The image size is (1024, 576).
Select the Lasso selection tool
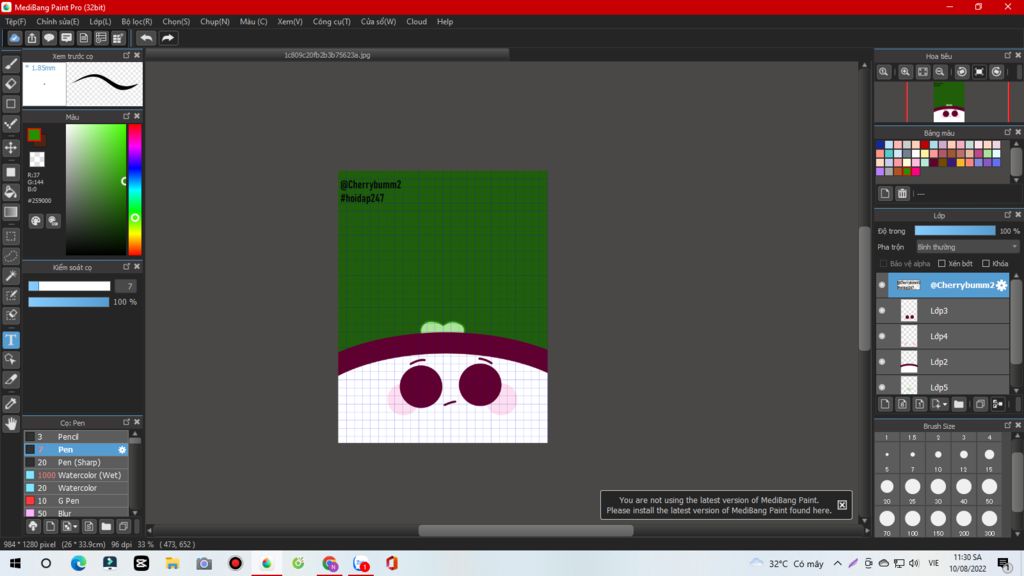click(11, 256)
